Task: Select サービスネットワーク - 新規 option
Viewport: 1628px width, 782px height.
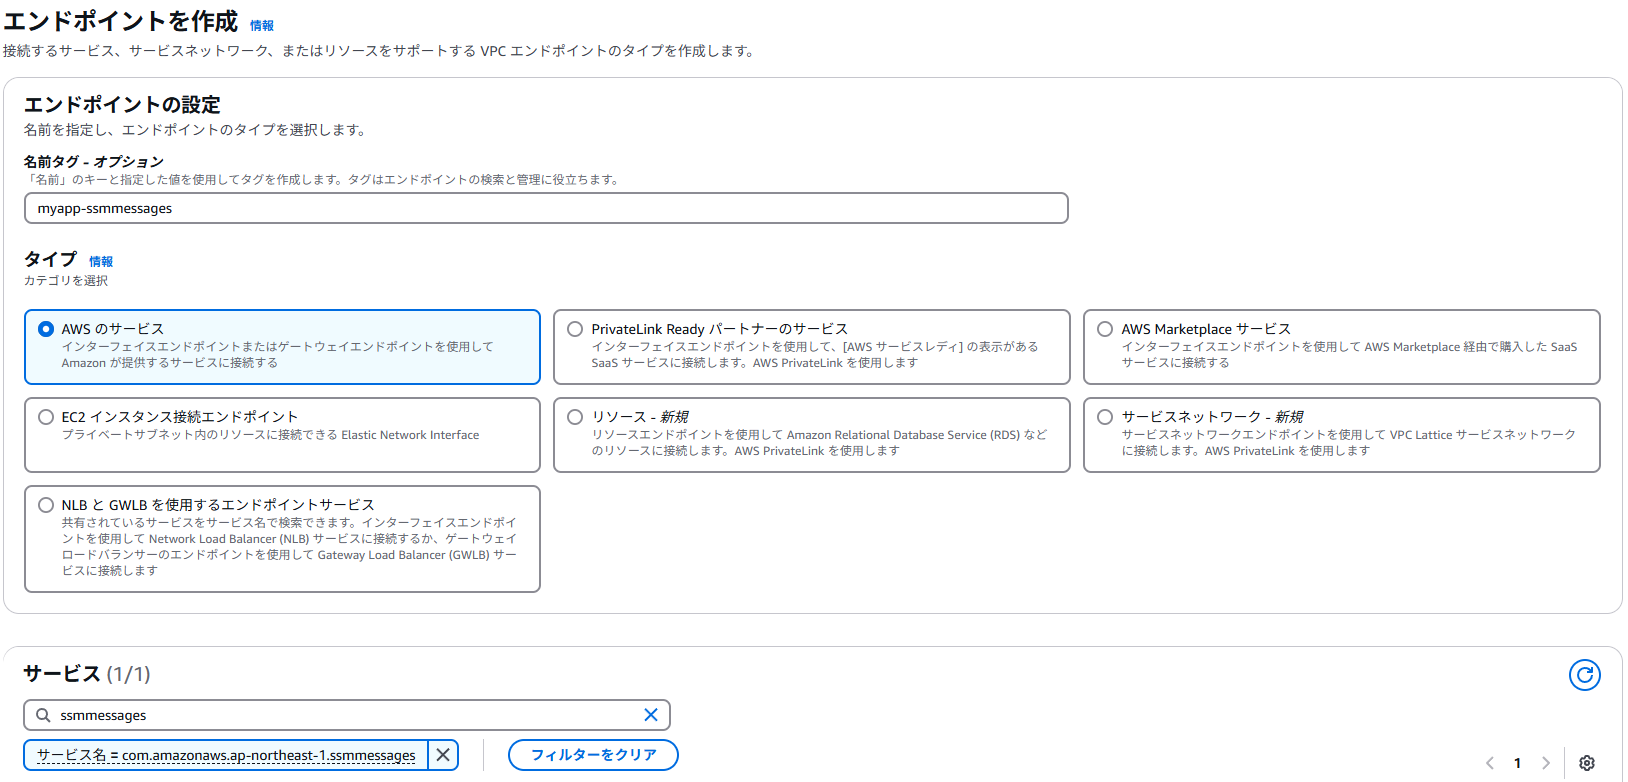Action: [1105, 417]
